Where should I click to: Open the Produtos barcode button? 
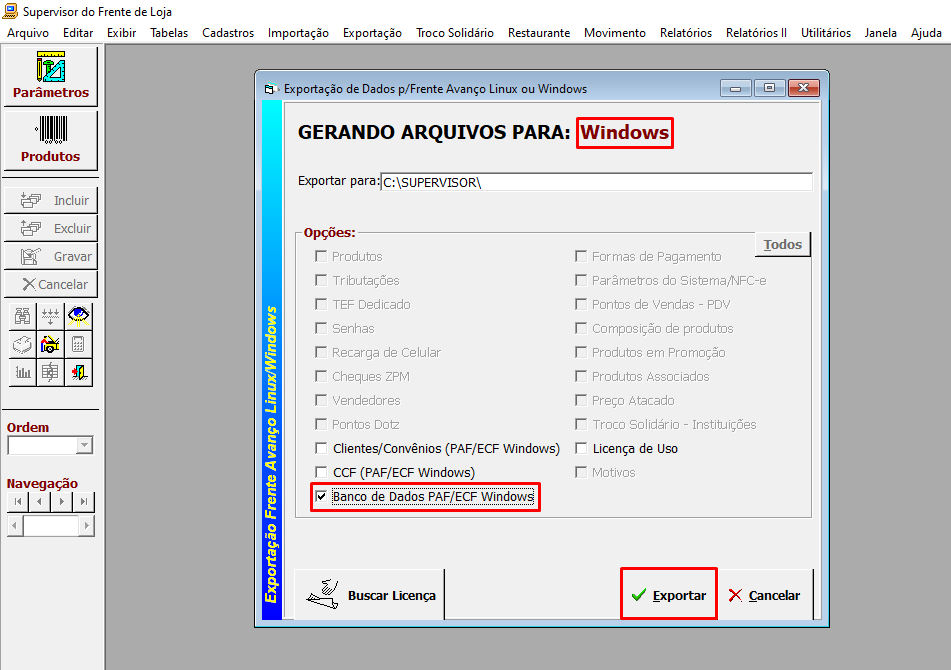[50, 140]
